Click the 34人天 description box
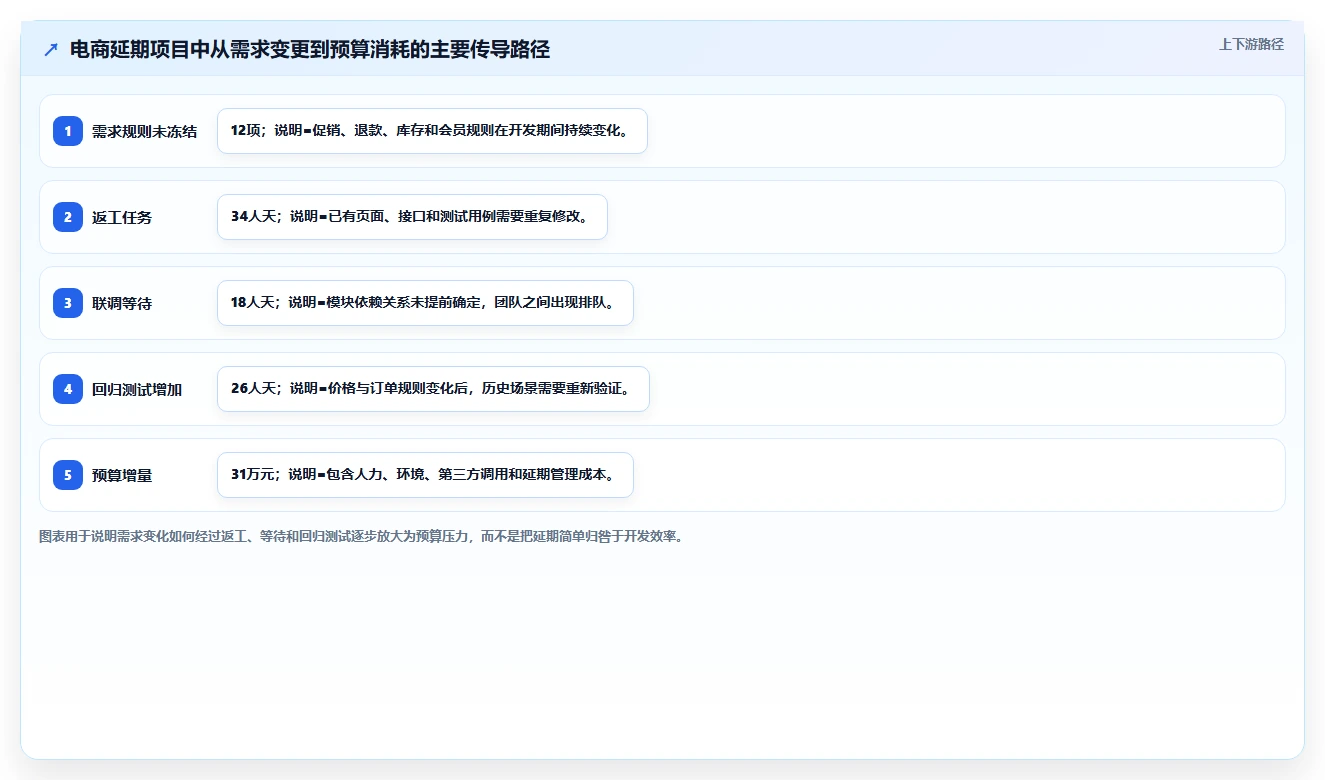This screenshot has height=780, width=1325. (x=412, y=217)
